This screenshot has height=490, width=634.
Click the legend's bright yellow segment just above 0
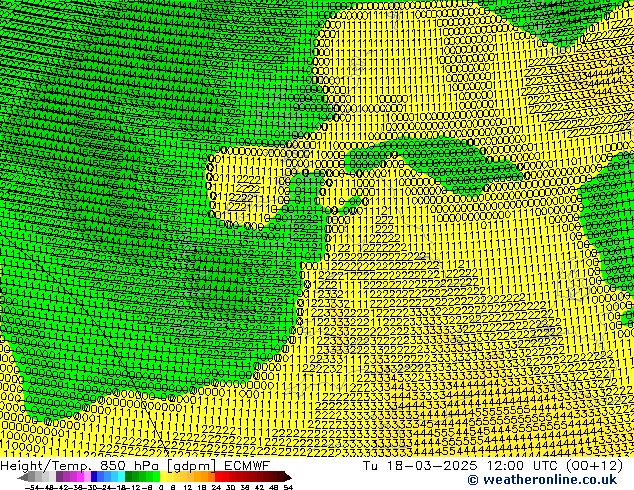click(163, 477)
